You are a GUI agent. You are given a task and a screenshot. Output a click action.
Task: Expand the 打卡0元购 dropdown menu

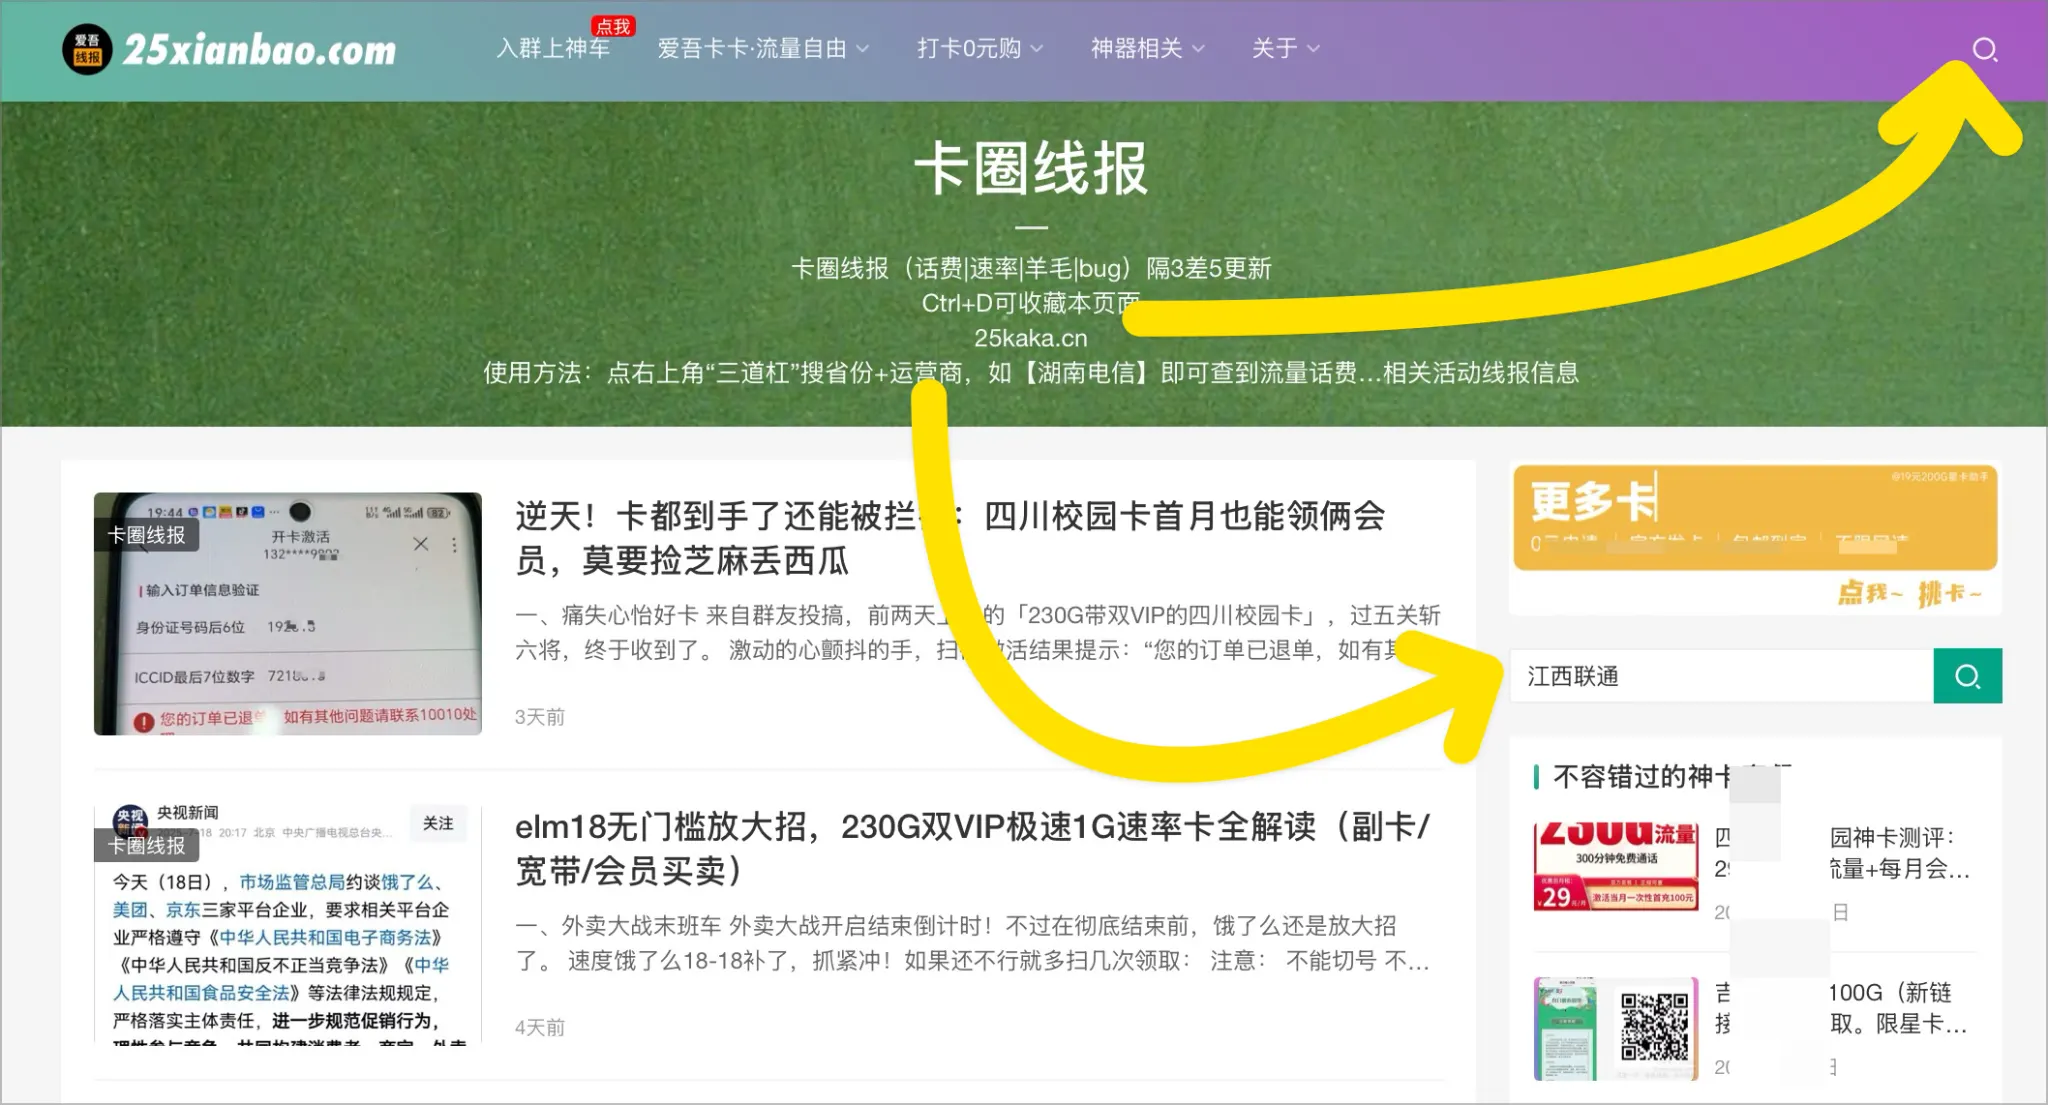pos(980,48)
